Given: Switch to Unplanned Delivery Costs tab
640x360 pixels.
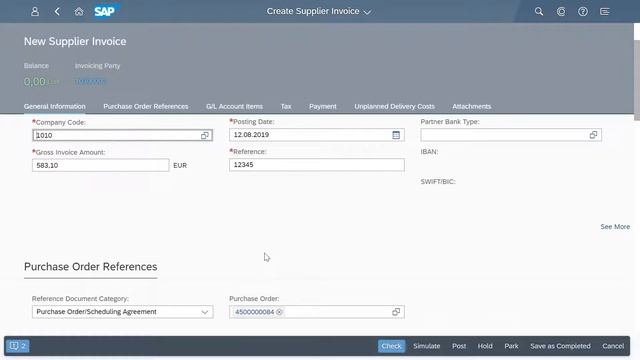Looking at the screenshot, I should tap(394, 107).
